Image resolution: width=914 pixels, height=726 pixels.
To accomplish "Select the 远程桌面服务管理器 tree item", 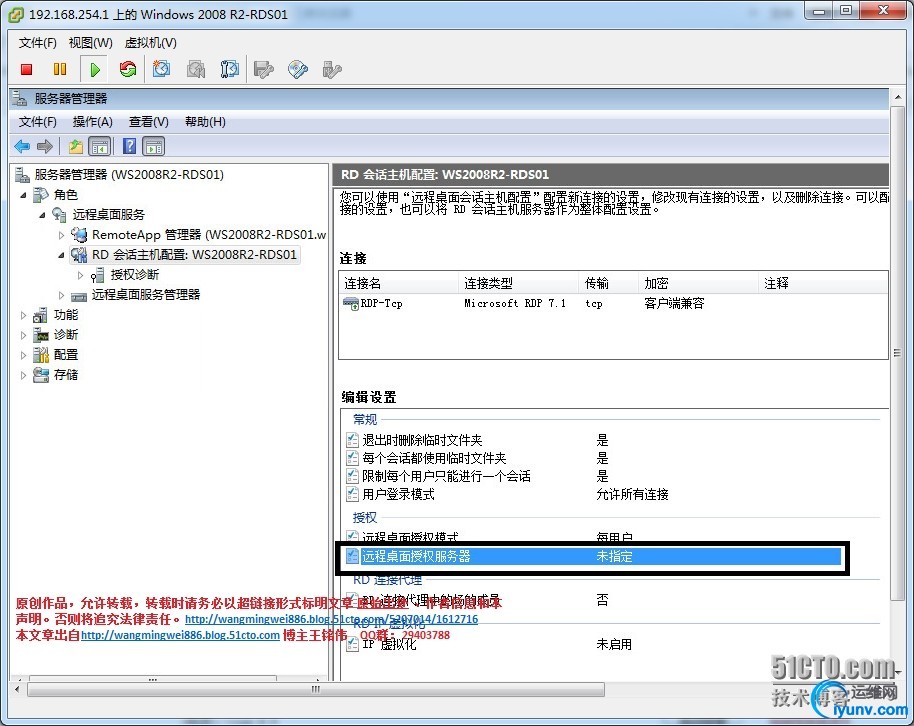I will tap(146, 294).
